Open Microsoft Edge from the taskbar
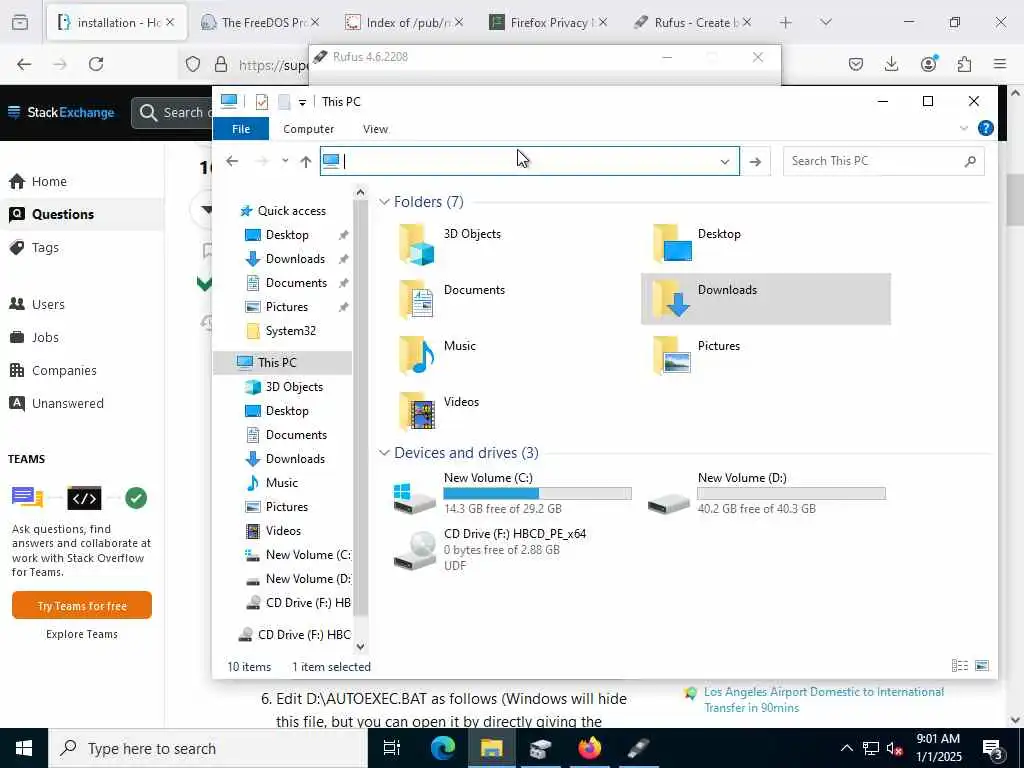Image resolution: width=1024 pixels, height=768 pixels. [442, 748]
